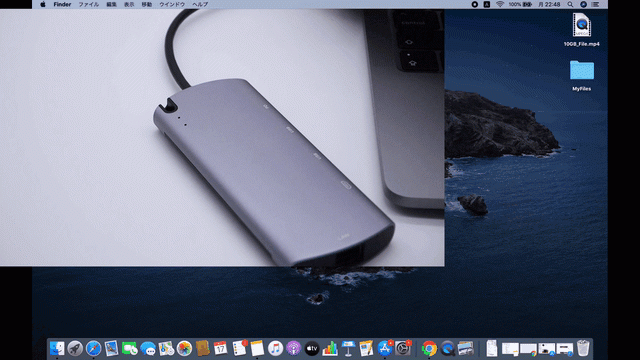Screen dimensions: 640x360
Task: Launch Launchpad rocket icon in Dock
Action: (75, 349)
